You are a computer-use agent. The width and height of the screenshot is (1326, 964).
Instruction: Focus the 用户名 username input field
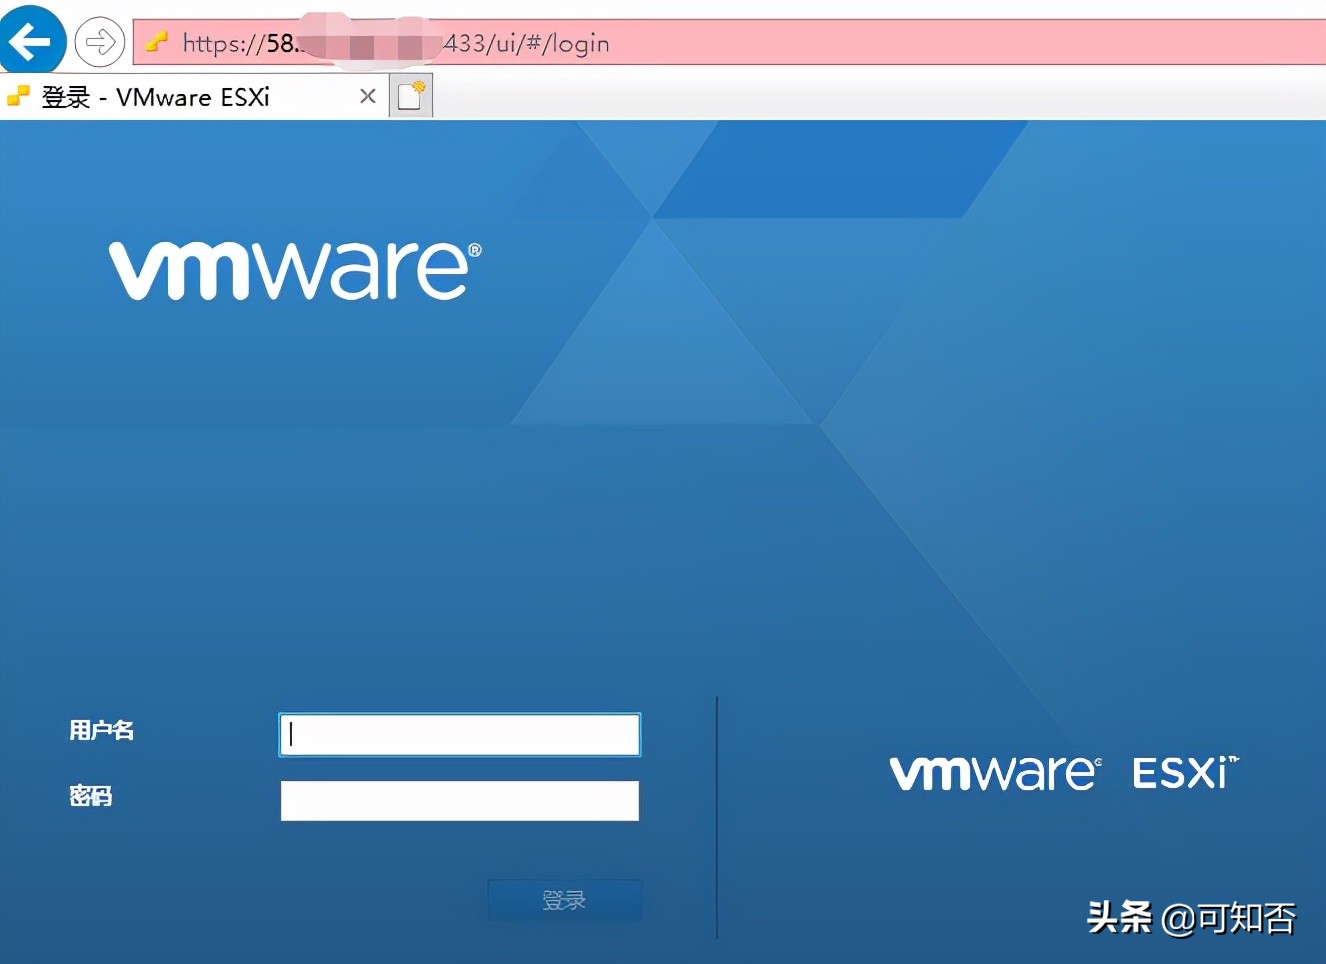click(460, 735)
